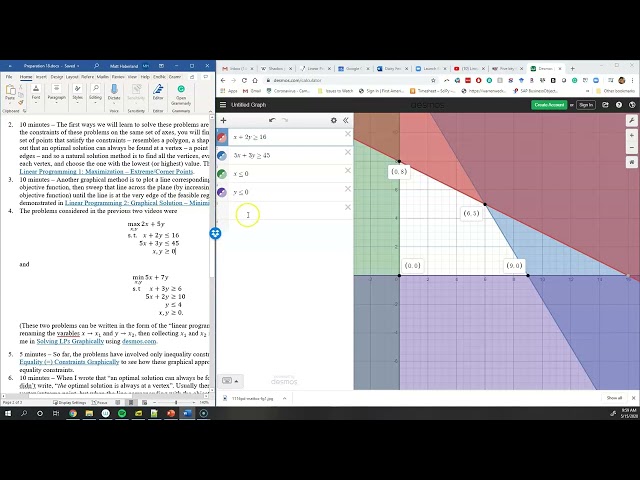Open Grammarly in Word ribbon
640x480 pixels.
181,93
